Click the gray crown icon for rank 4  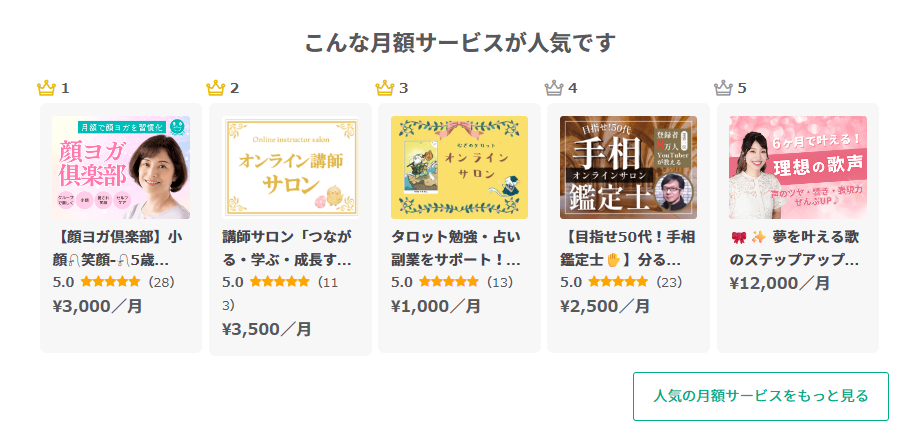554,88
